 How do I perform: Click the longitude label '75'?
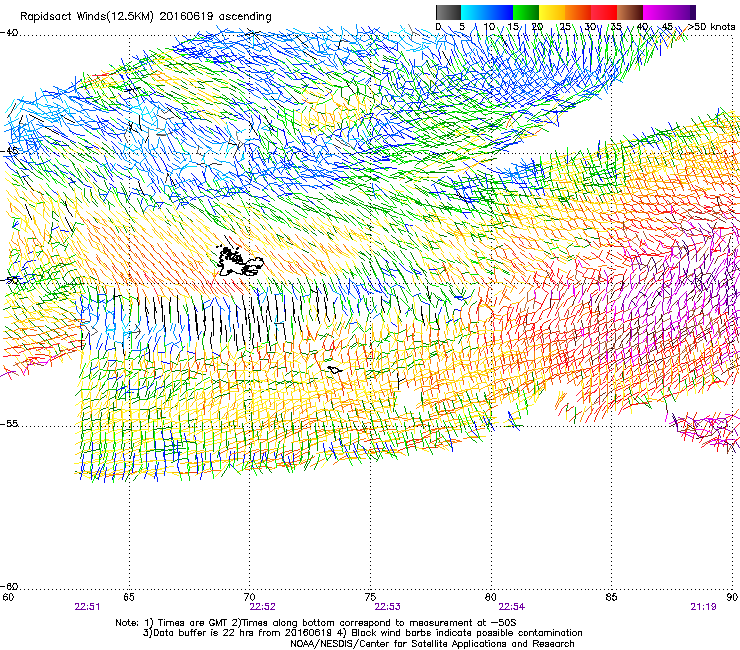tap(370, 597)
